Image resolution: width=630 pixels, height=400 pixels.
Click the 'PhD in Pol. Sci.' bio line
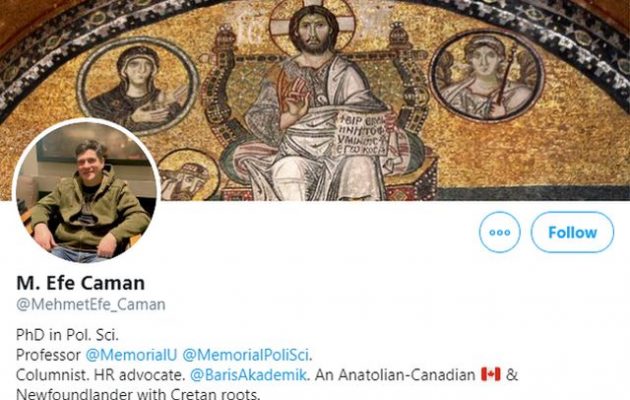68,335
